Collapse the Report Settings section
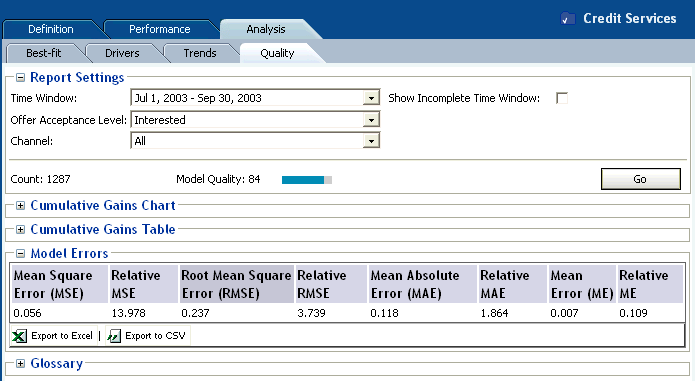The width and height of the screenshot is (695, 381). click(20, 78)
